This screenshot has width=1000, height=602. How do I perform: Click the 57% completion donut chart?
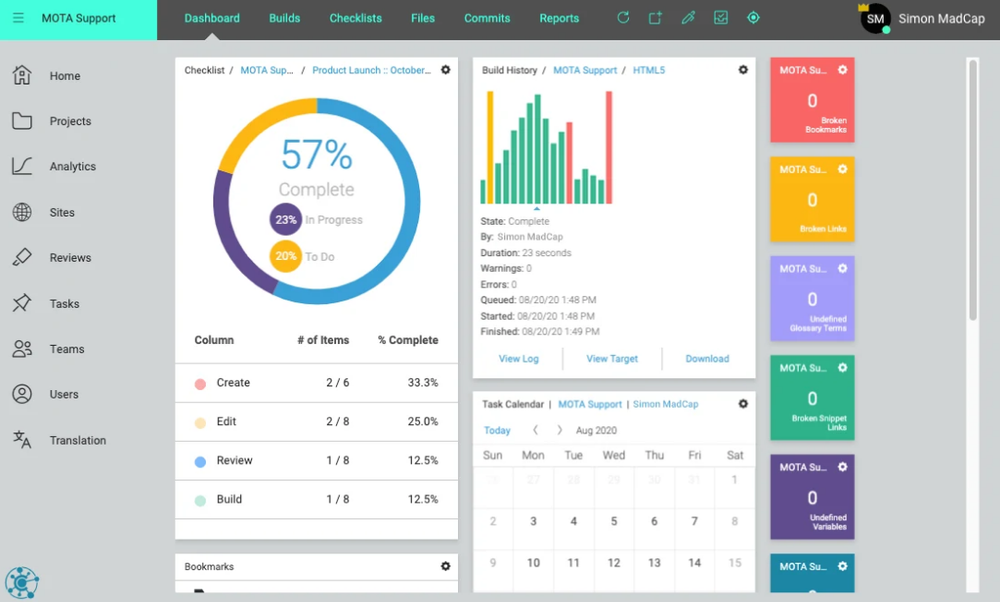click(x=316, y=196)
